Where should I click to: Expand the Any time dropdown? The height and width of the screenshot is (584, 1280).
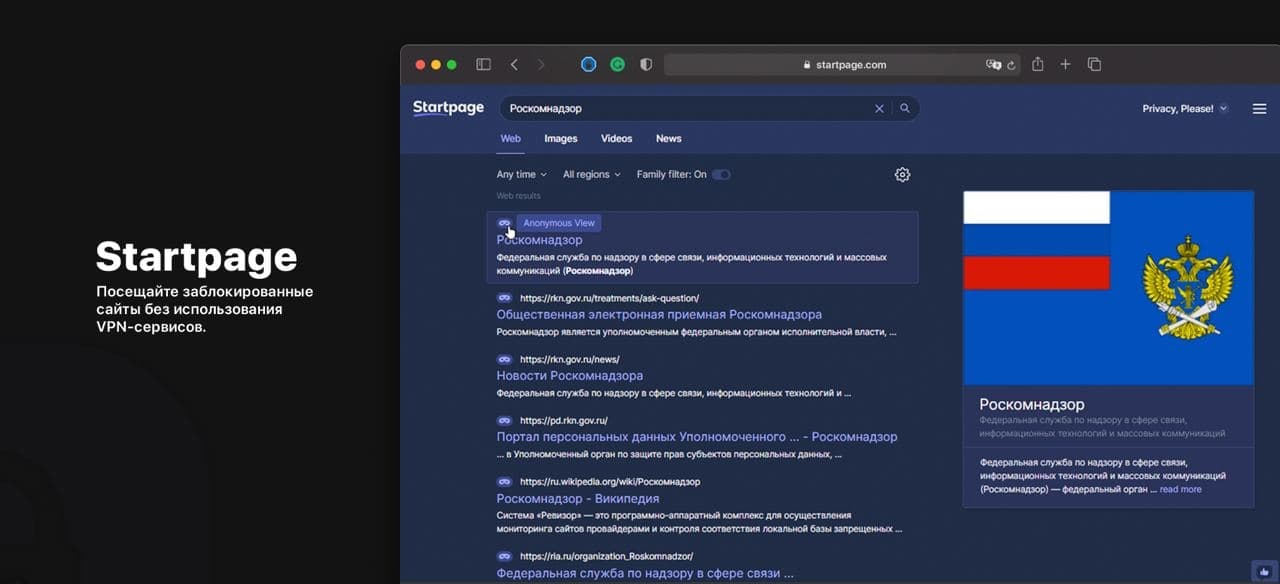coord(521,174)
